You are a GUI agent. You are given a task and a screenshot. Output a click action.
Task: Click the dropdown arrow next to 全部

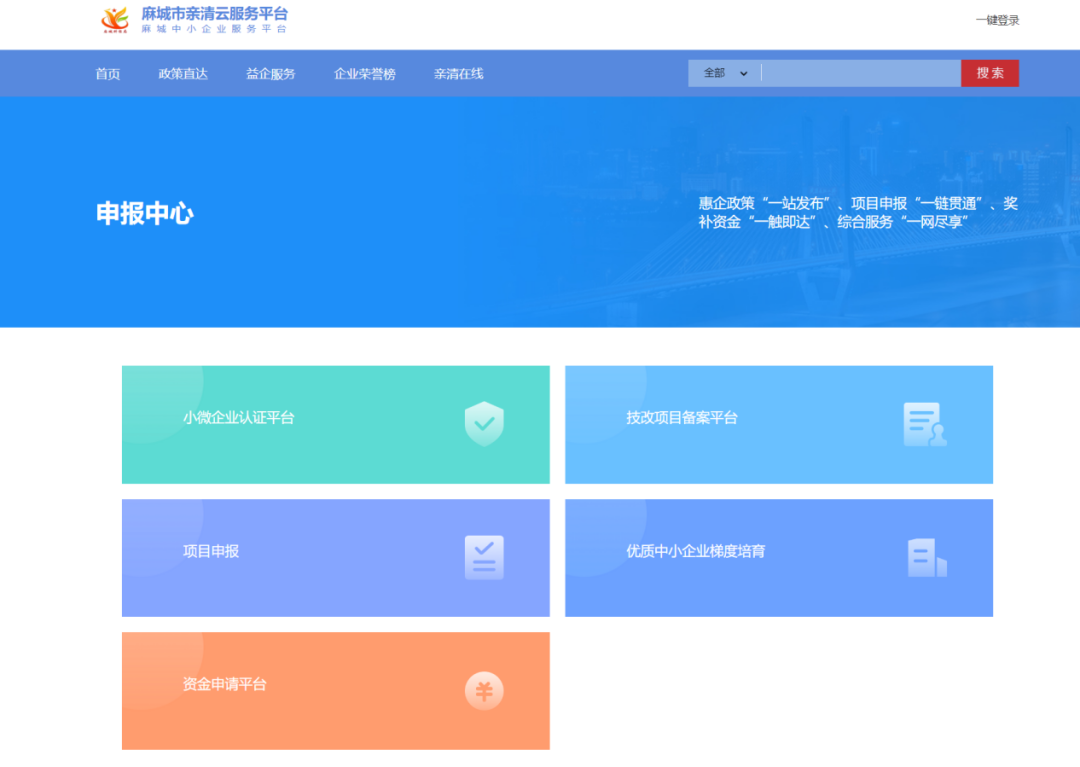coord(743,73)
